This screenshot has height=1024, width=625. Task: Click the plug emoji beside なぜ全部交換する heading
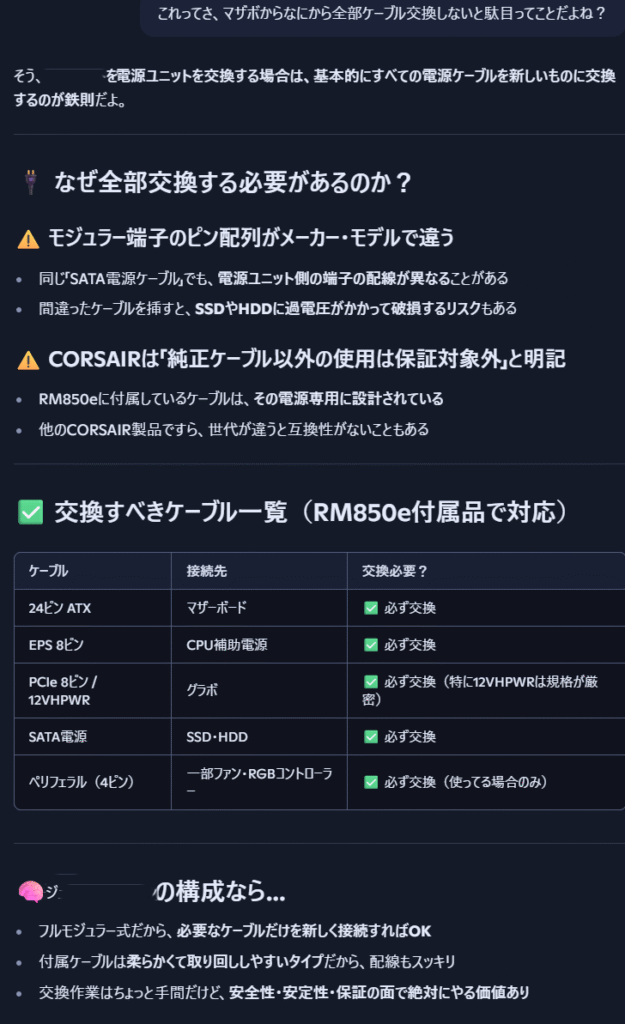click(29, 182)
